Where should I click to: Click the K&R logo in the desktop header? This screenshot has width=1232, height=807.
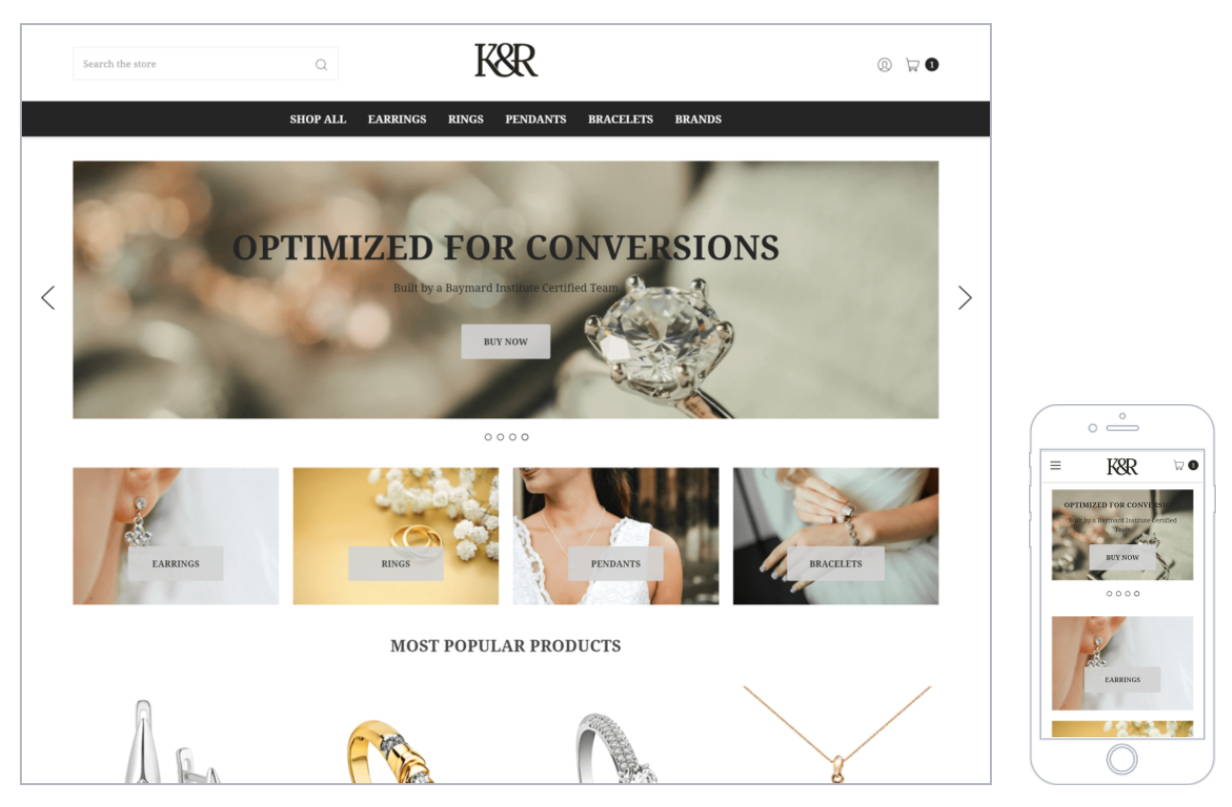pyautogui.click(x=506, y=61)
